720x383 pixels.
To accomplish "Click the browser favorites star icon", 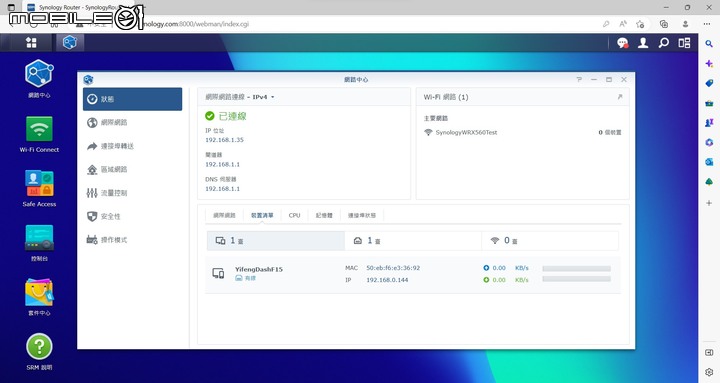I will click(x=640, y=24).
